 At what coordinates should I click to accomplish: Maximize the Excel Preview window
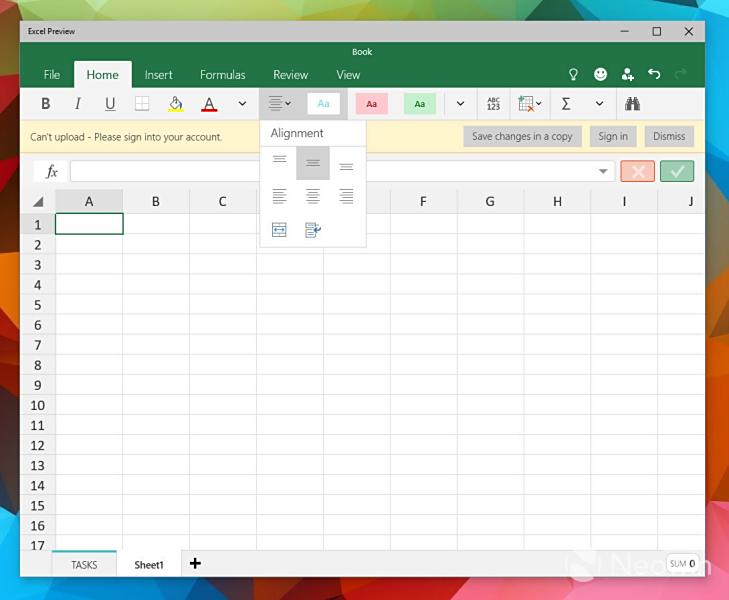click(x=656, y=32)
